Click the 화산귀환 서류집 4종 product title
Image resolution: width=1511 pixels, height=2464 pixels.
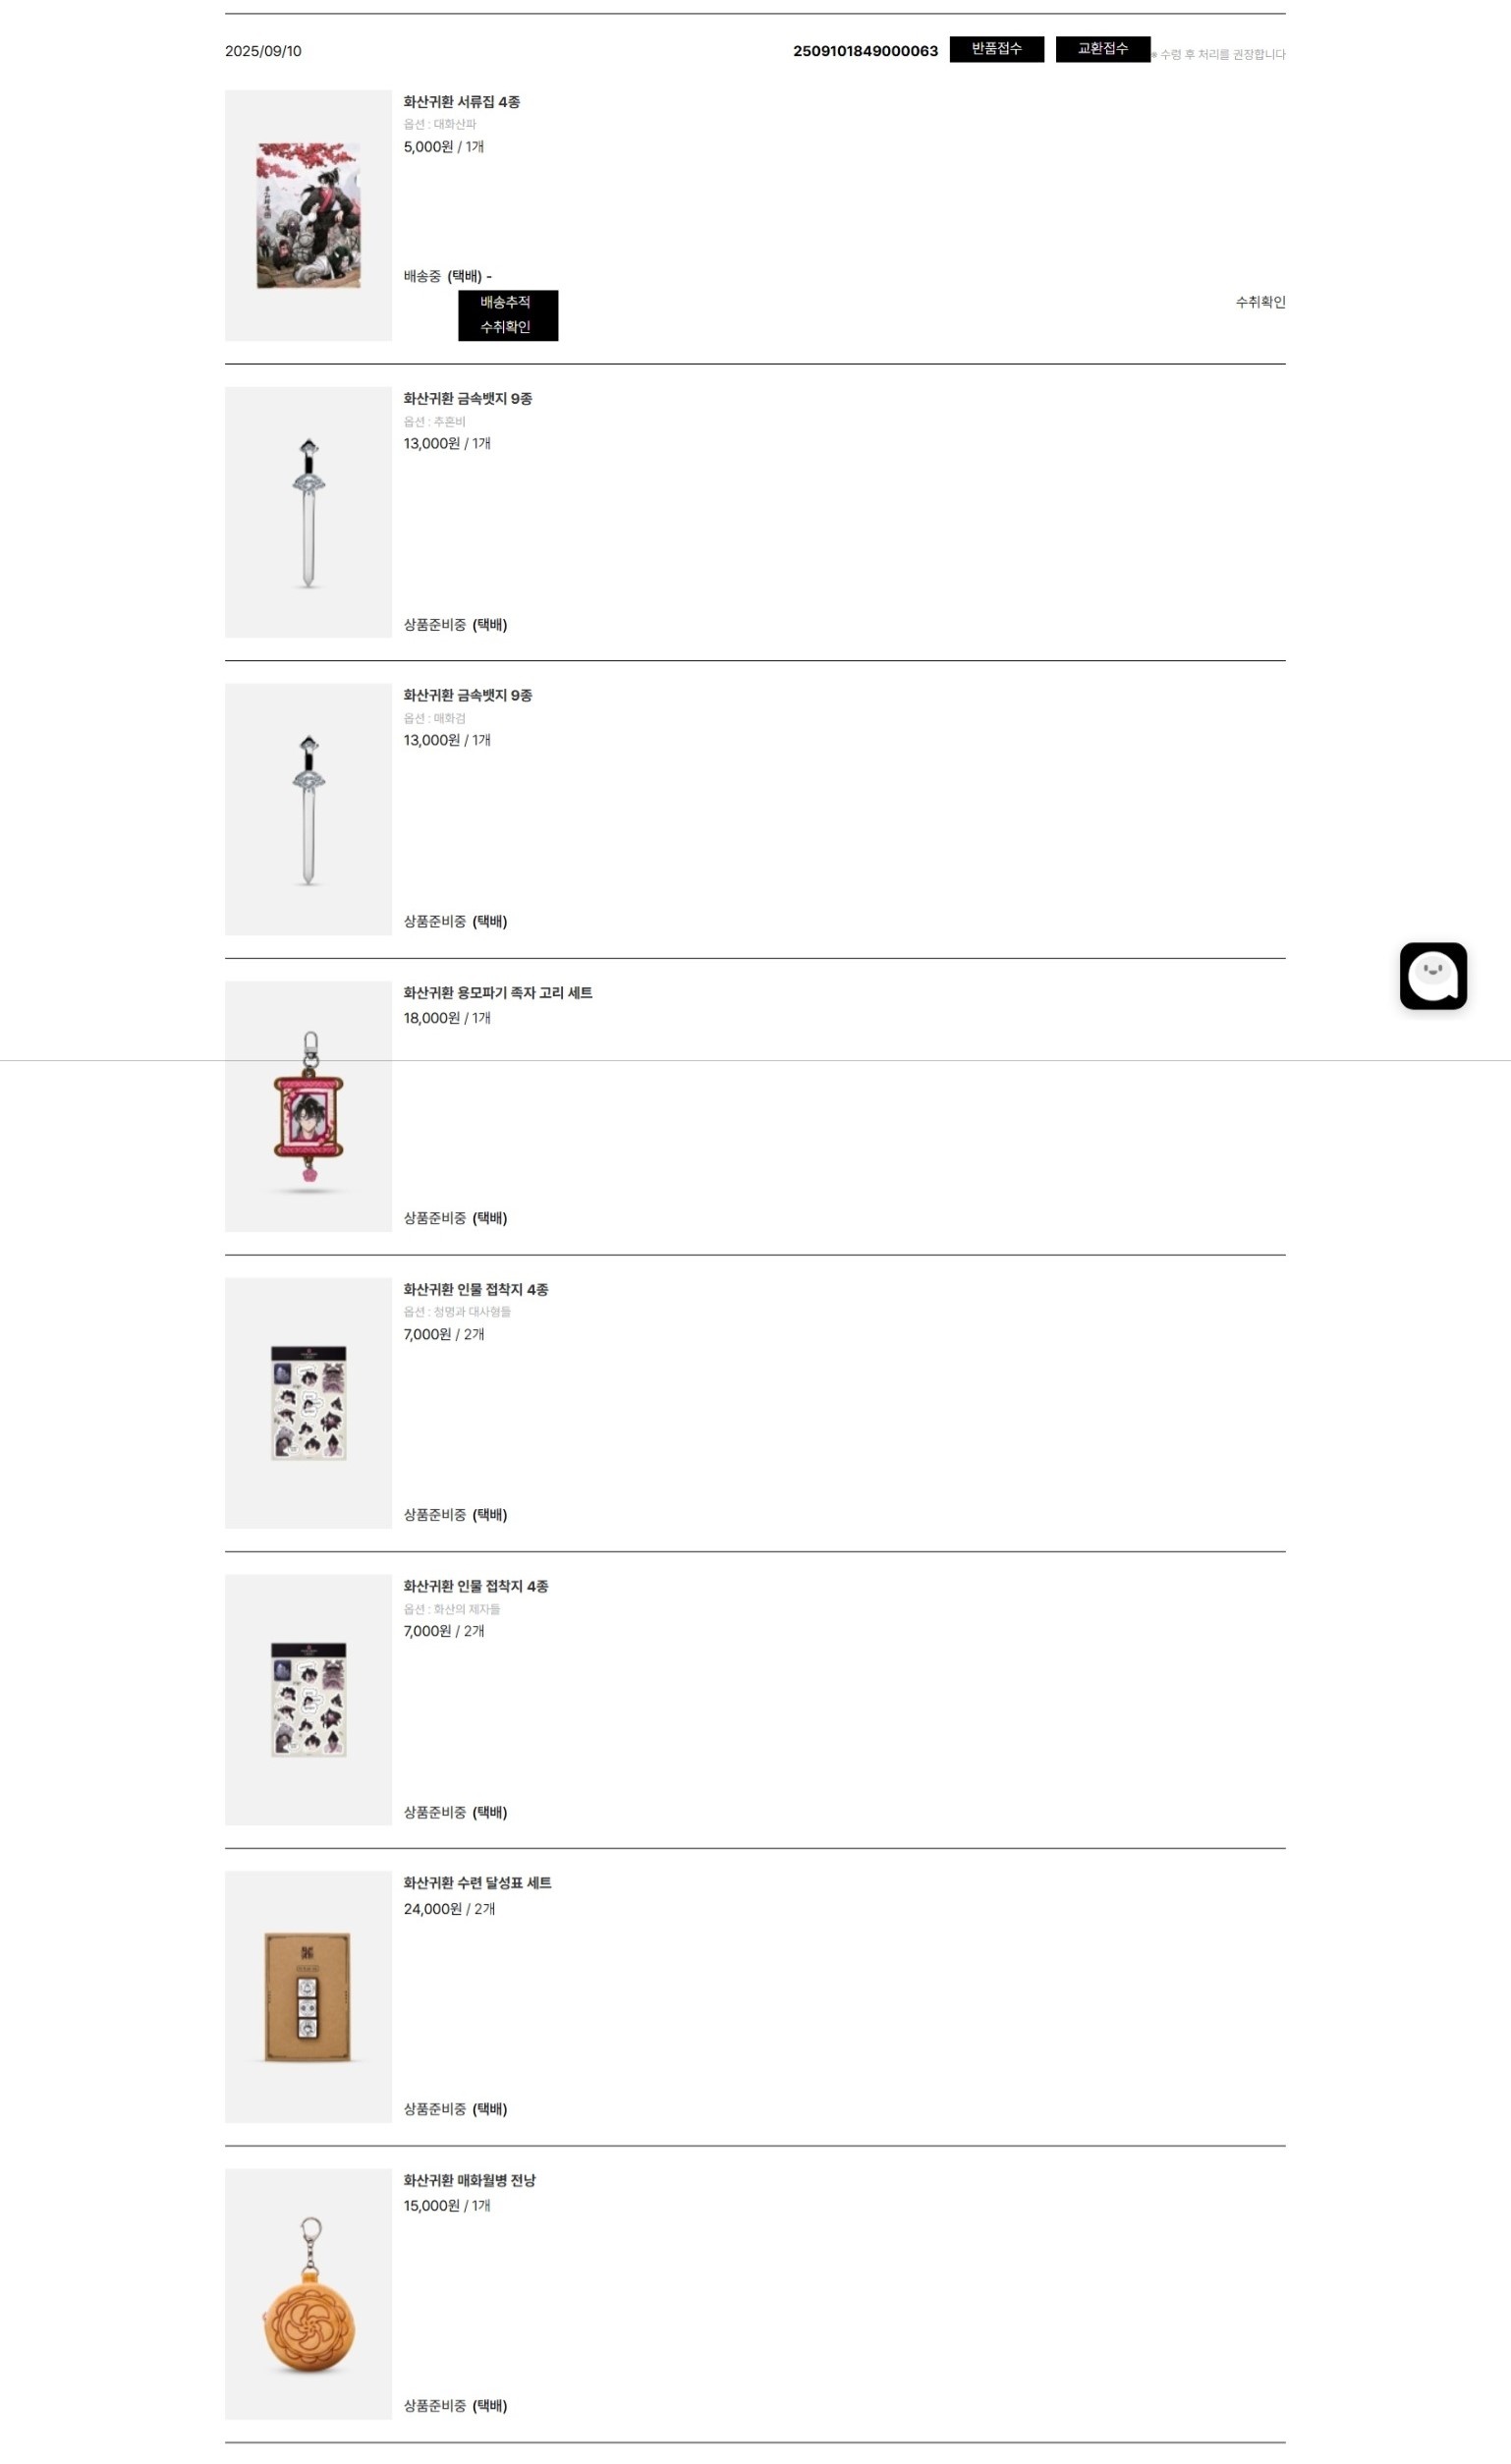tap(461, 102)
